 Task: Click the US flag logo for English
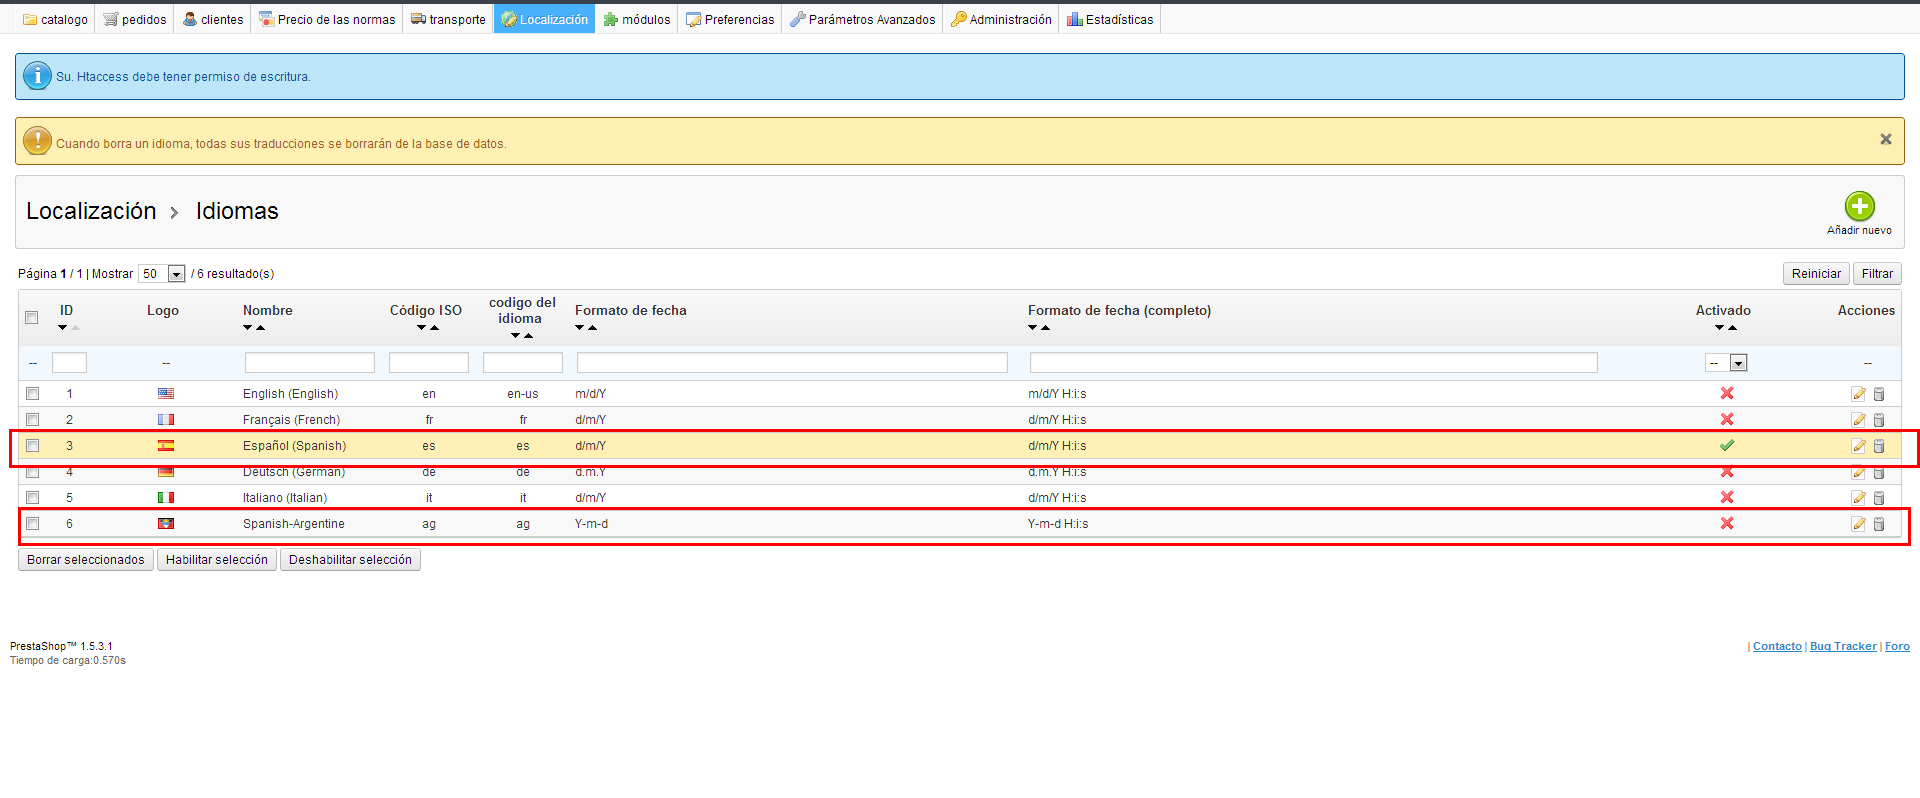pos(166,394)
